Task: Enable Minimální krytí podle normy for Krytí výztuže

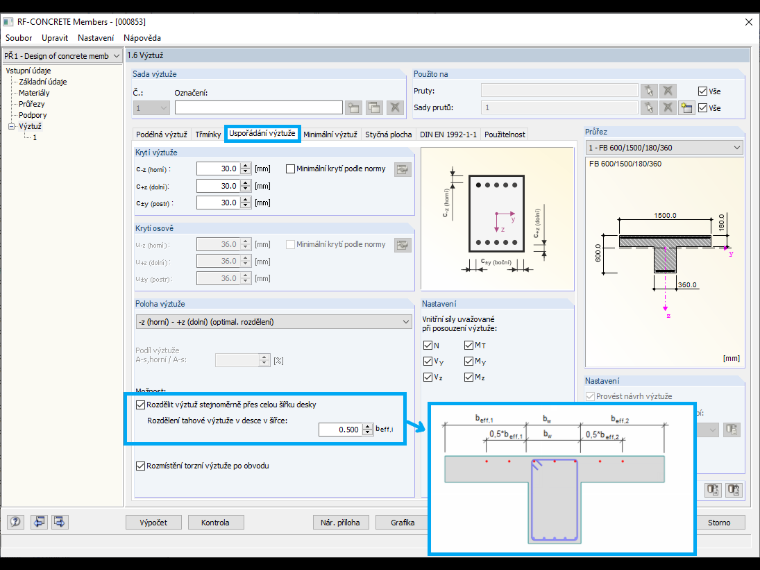Action: pyautogui.click(x=290, y=169)
